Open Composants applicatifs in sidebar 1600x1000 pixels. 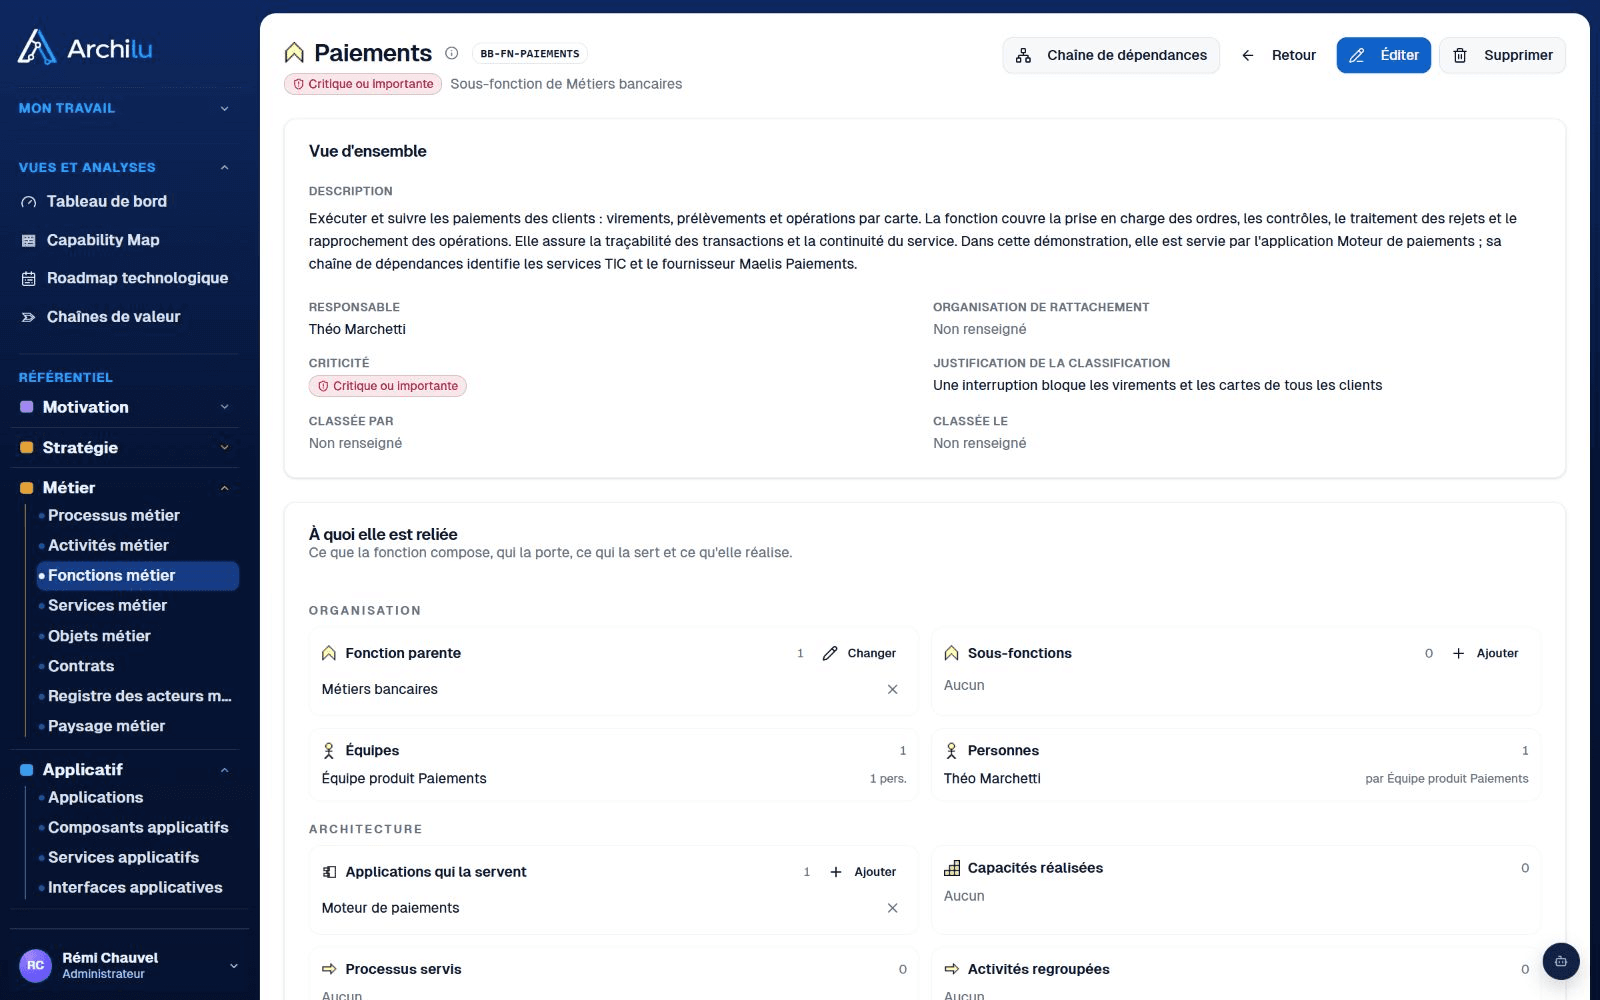138,827
